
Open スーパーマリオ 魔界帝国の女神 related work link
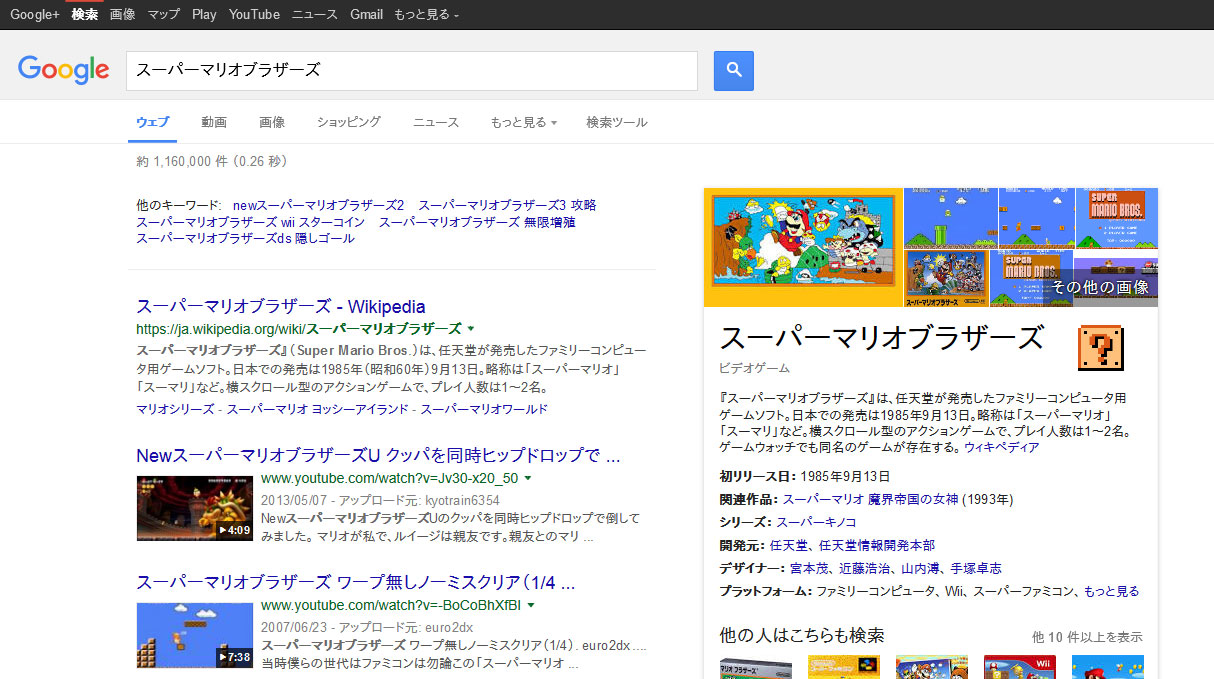(x=870, y=499)
